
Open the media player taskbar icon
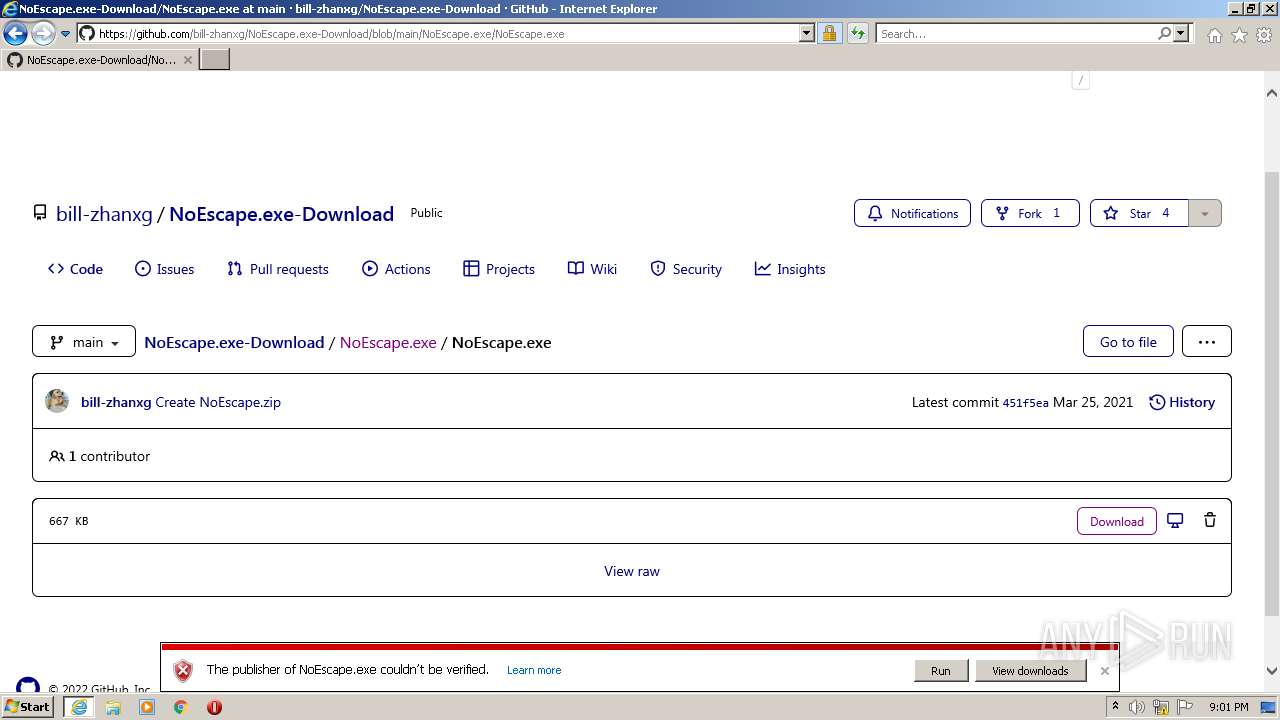pos(147,707)
